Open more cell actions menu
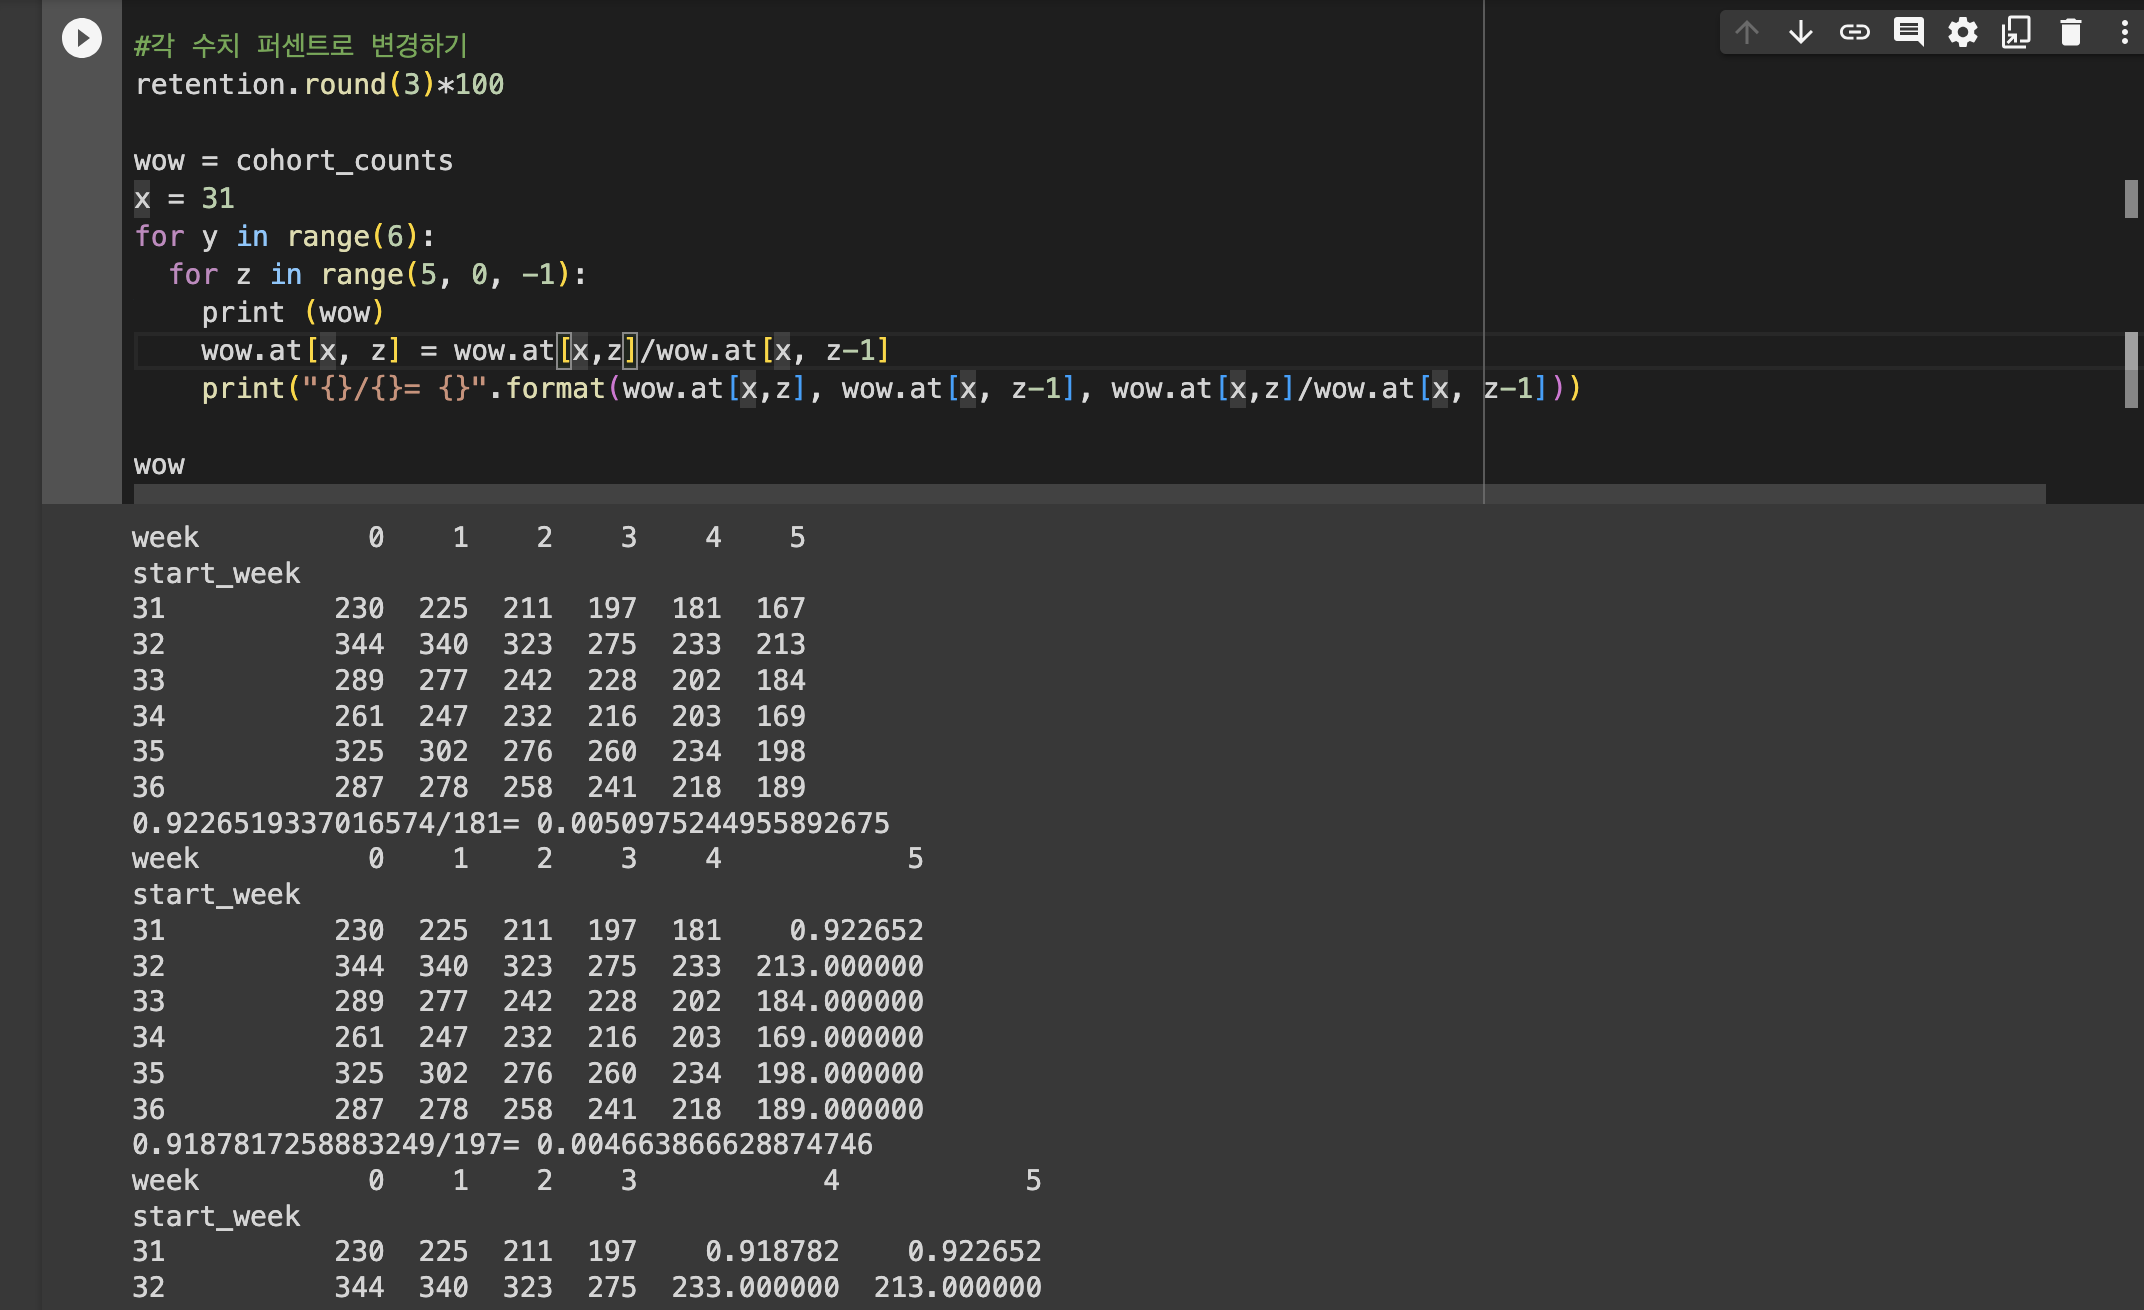 tap(2125, 33)
